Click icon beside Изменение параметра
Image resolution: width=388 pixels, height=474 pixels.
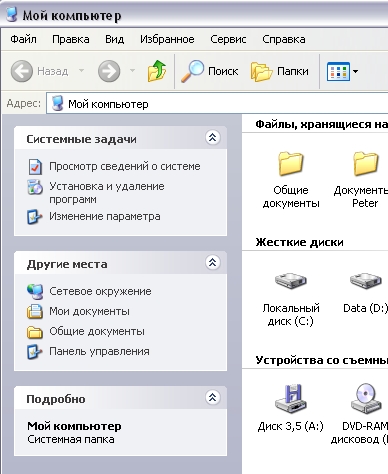coord(35,217)
